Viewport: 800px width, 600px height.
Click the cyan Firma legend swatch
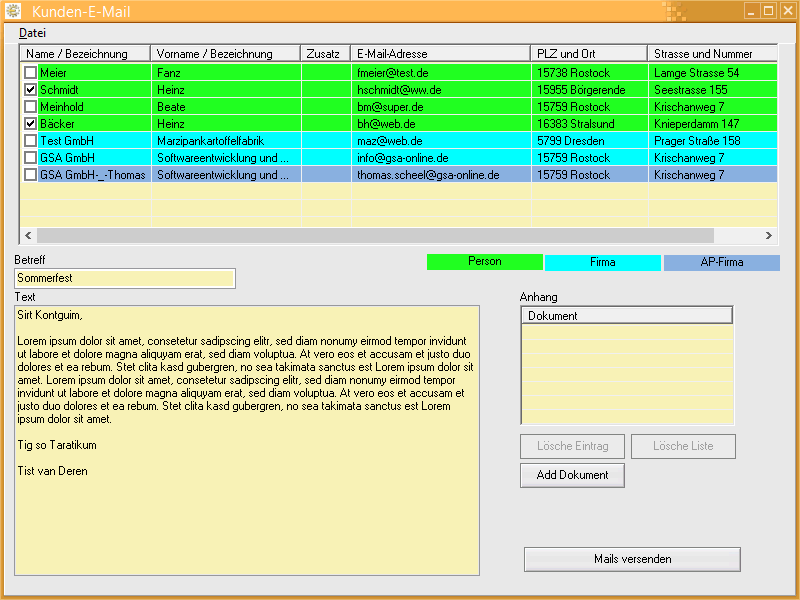[603, 263]
